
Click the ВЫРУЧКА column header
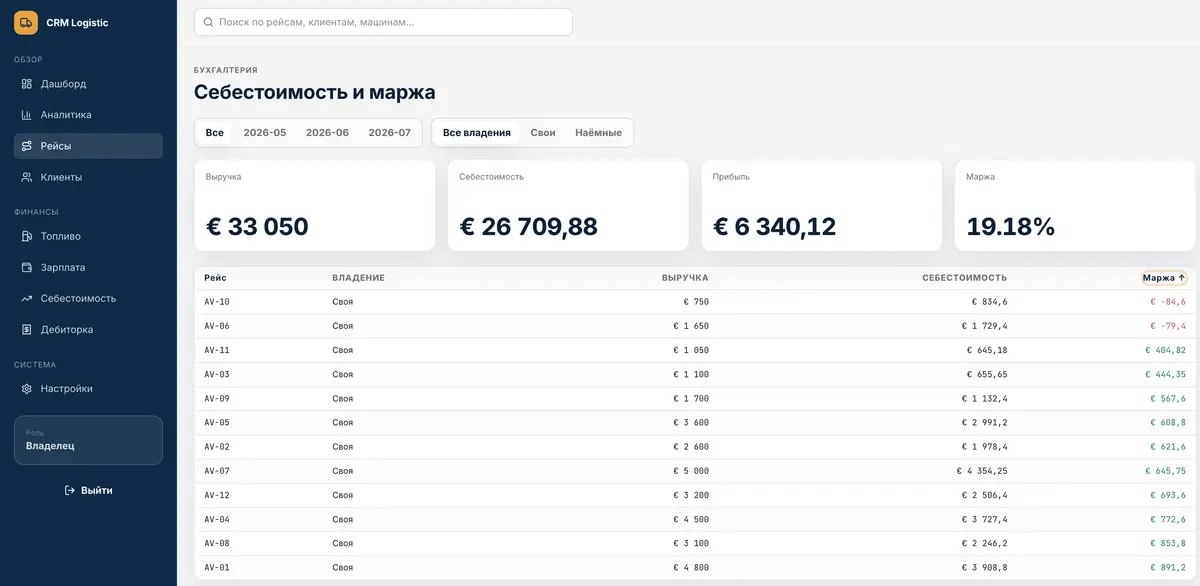tap(685, 278)
